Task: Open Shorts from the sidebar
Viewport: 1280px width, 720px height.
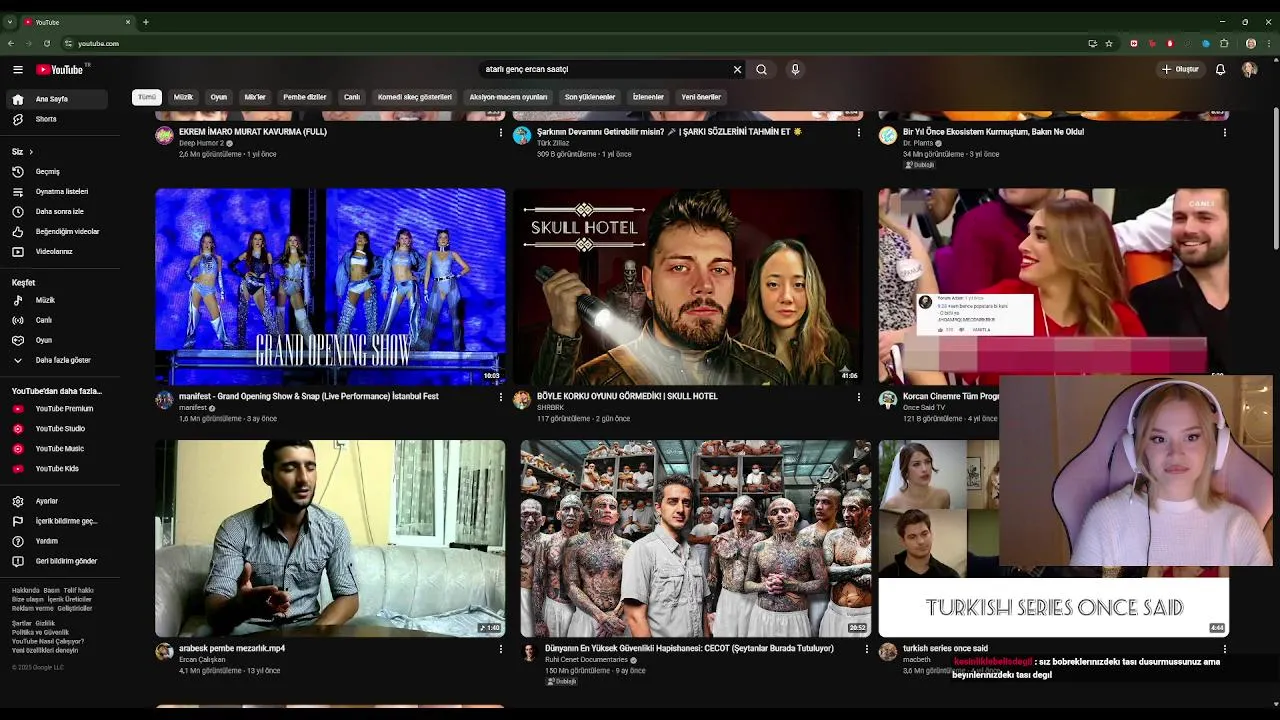Action: 58,119
